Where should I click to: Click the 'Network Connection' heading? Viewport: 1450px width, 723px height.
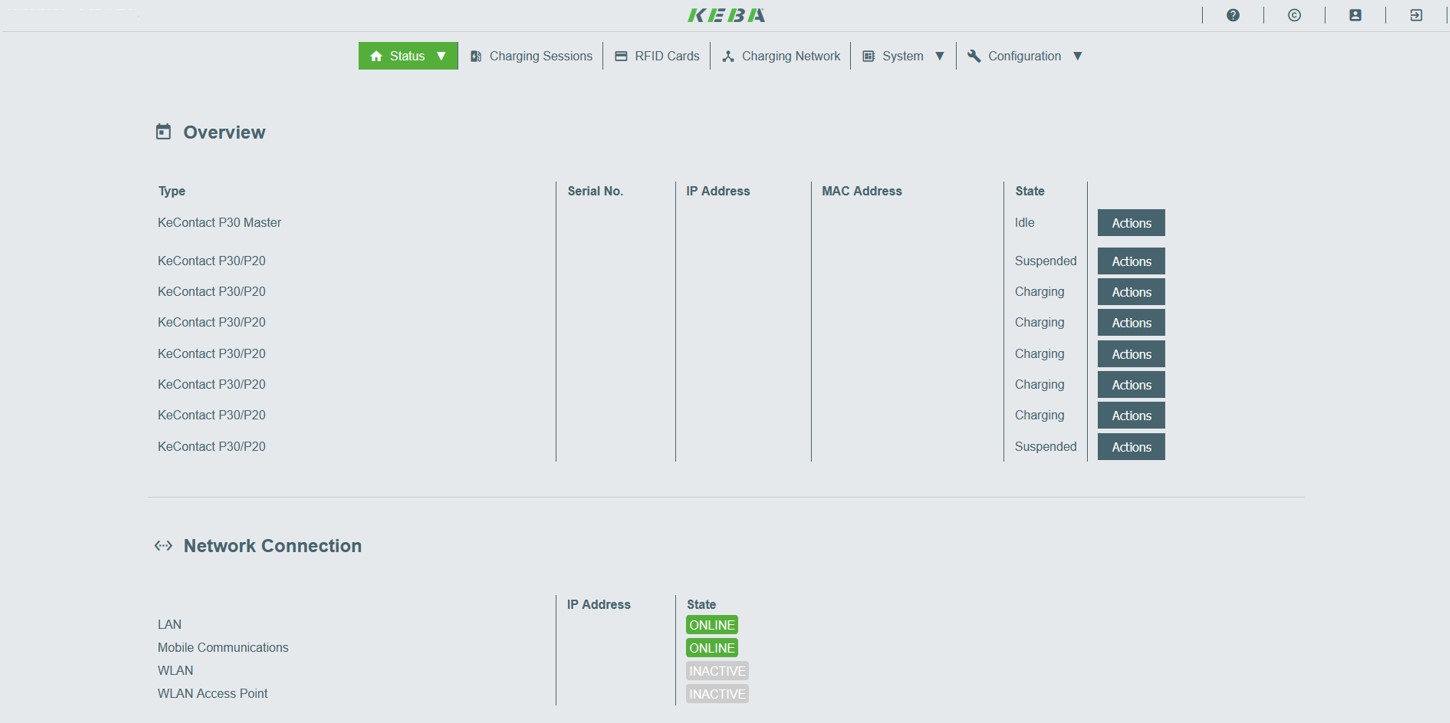pyautogui.click(x=272, y=546)
